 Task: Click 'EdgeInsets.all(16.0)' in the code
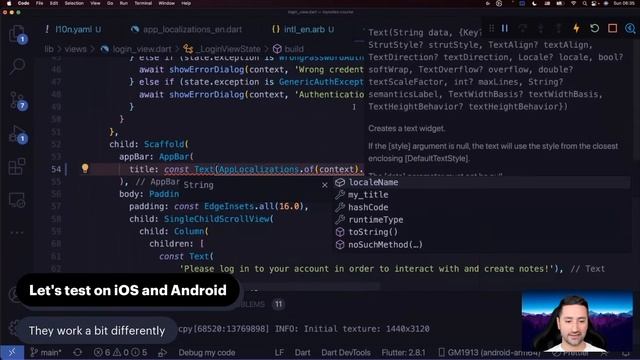pos(253,207)
